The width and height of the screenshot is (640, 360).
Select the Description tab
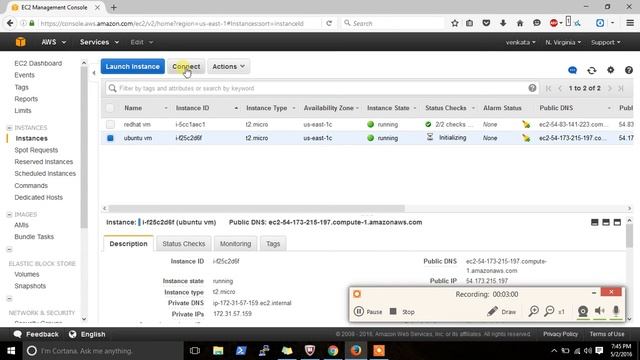point(128,244)
